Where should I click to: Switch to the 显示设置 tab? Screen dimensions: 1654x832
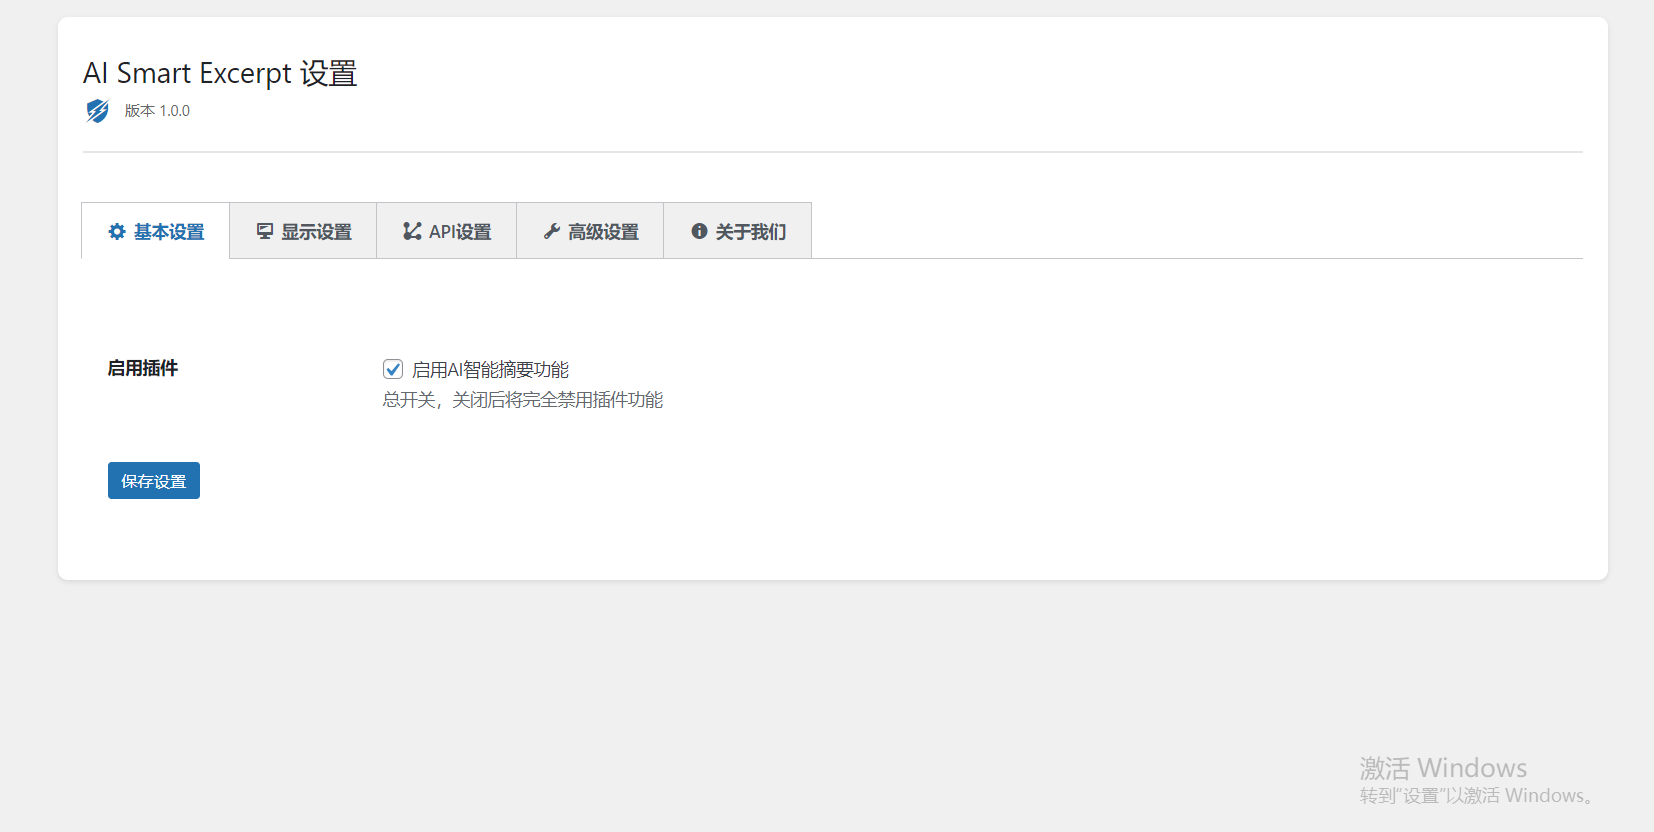pos(303,231)
